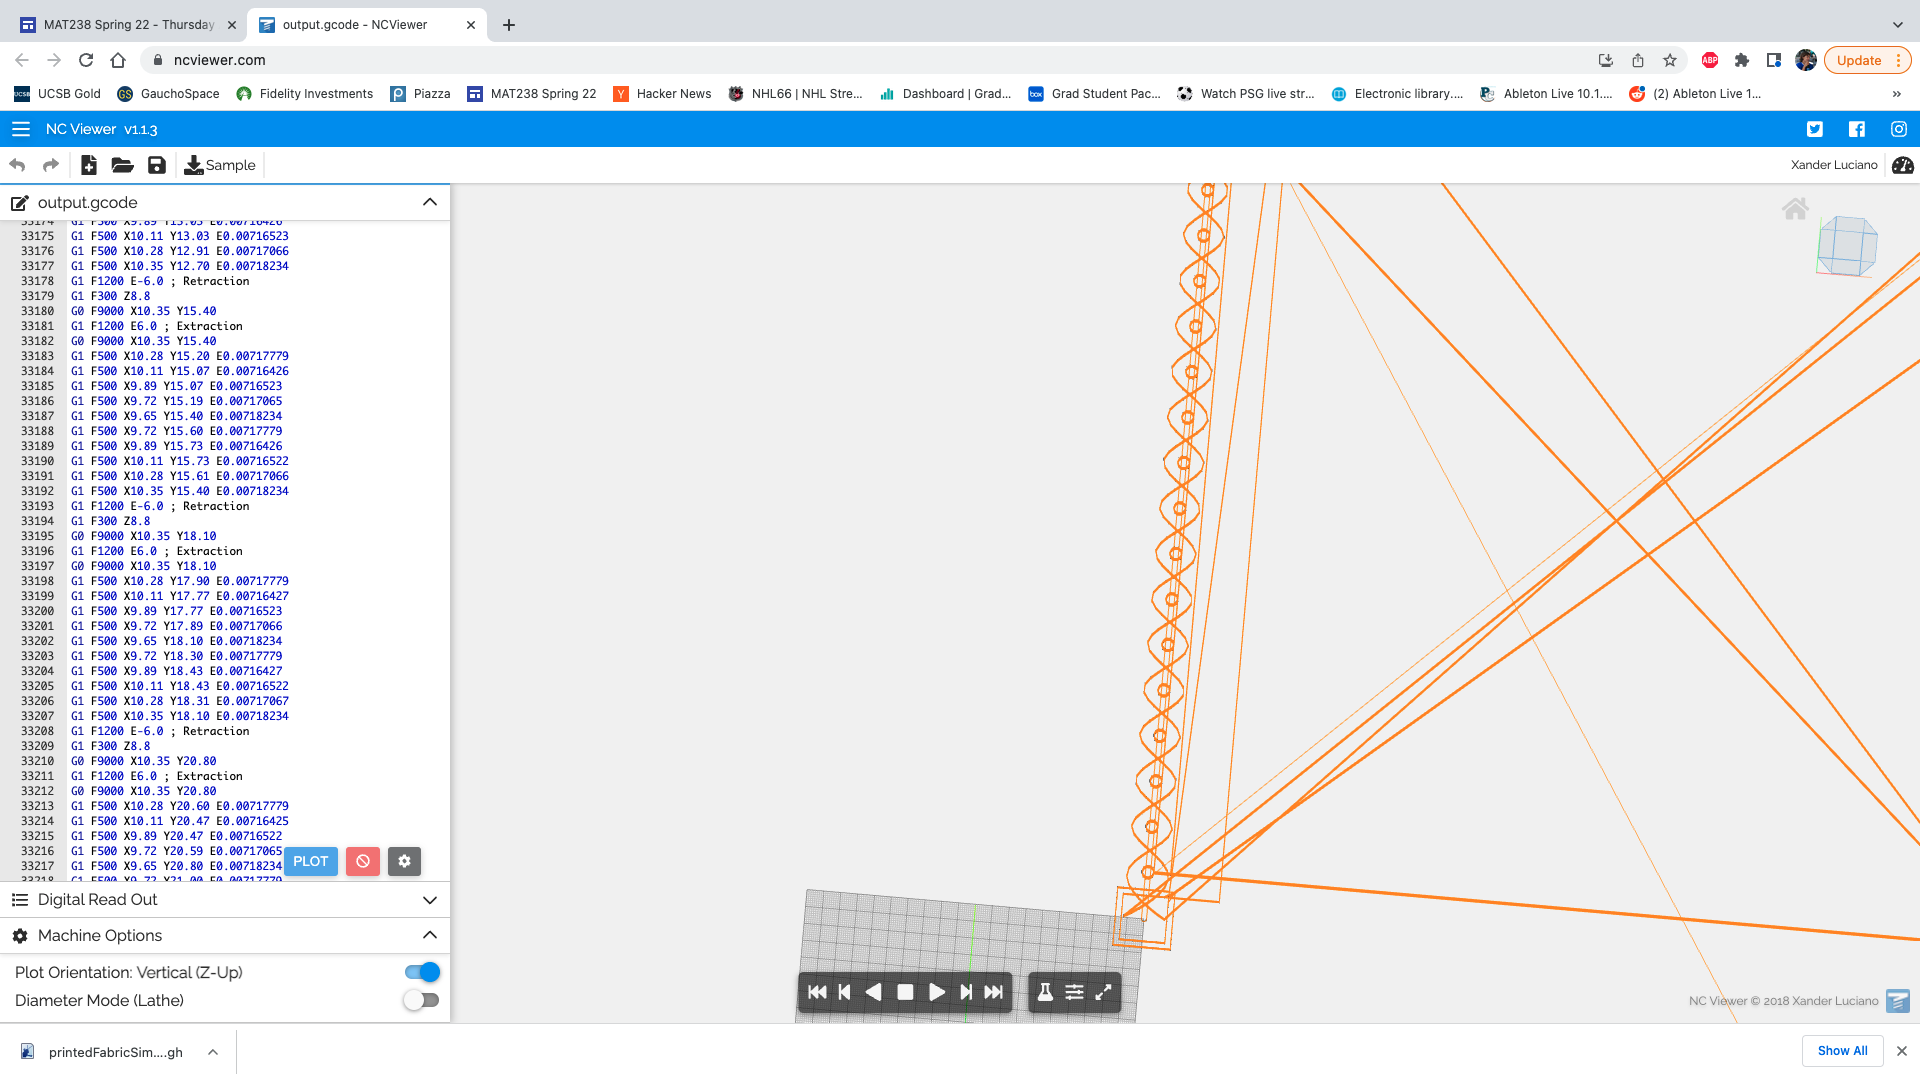
Task: Click the PLOT button
Action: 310,861
